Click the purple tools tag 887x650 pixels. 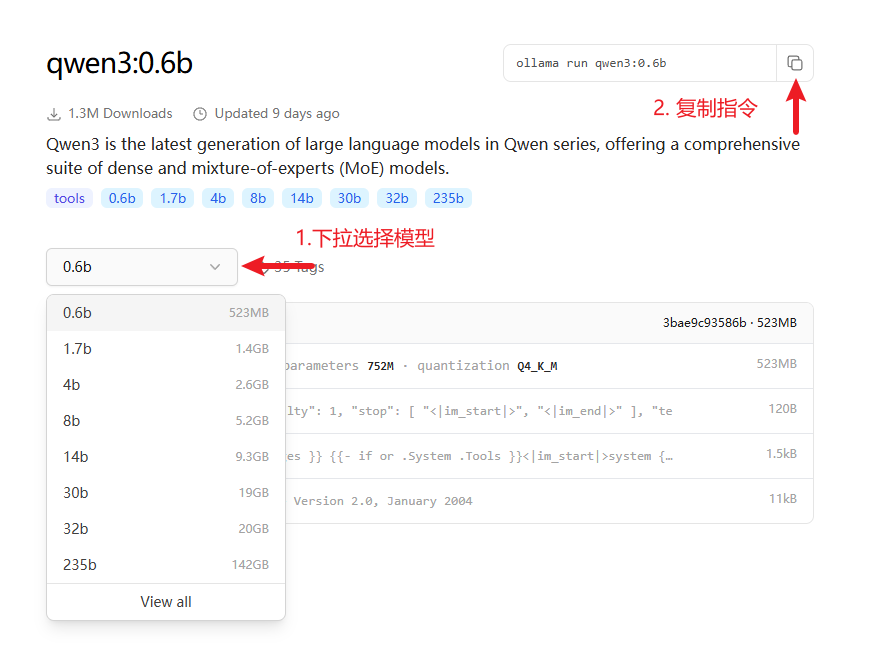pyautogui.click(x=69, y=198)
